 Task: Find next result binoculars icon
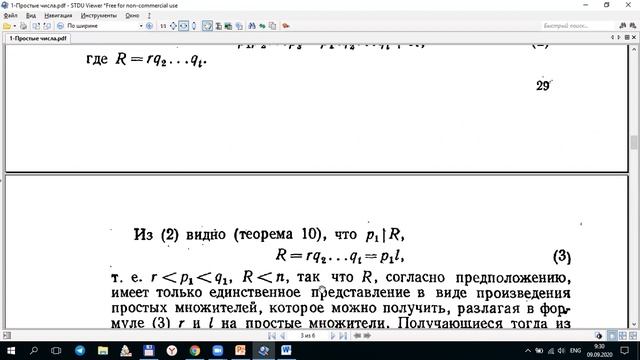coord(633,26)
